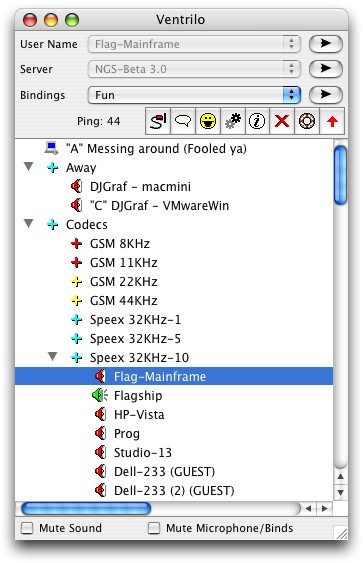This screenshot has width=363, height=563.
Task: Click the red X toolbar icon
Action: (x=282, y=121)
